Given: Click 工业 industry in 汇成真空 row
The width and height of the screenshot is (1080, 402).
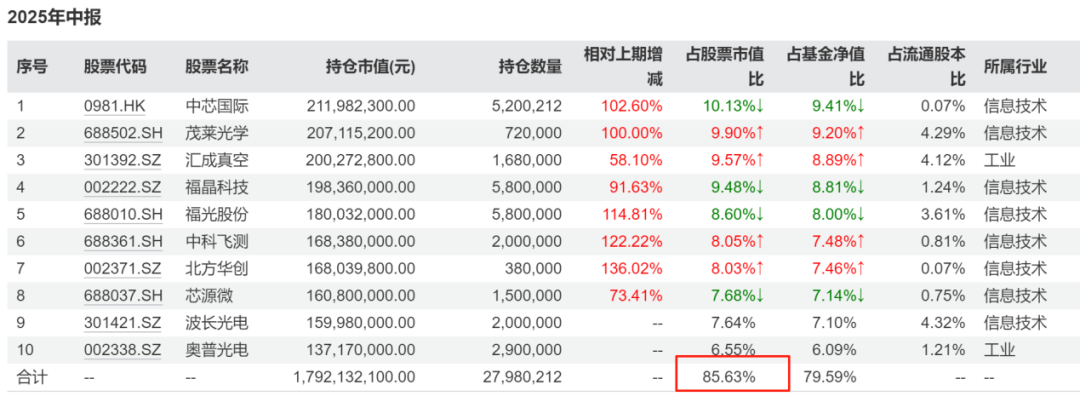Looking at the screenshot, I should coord(999,160).
